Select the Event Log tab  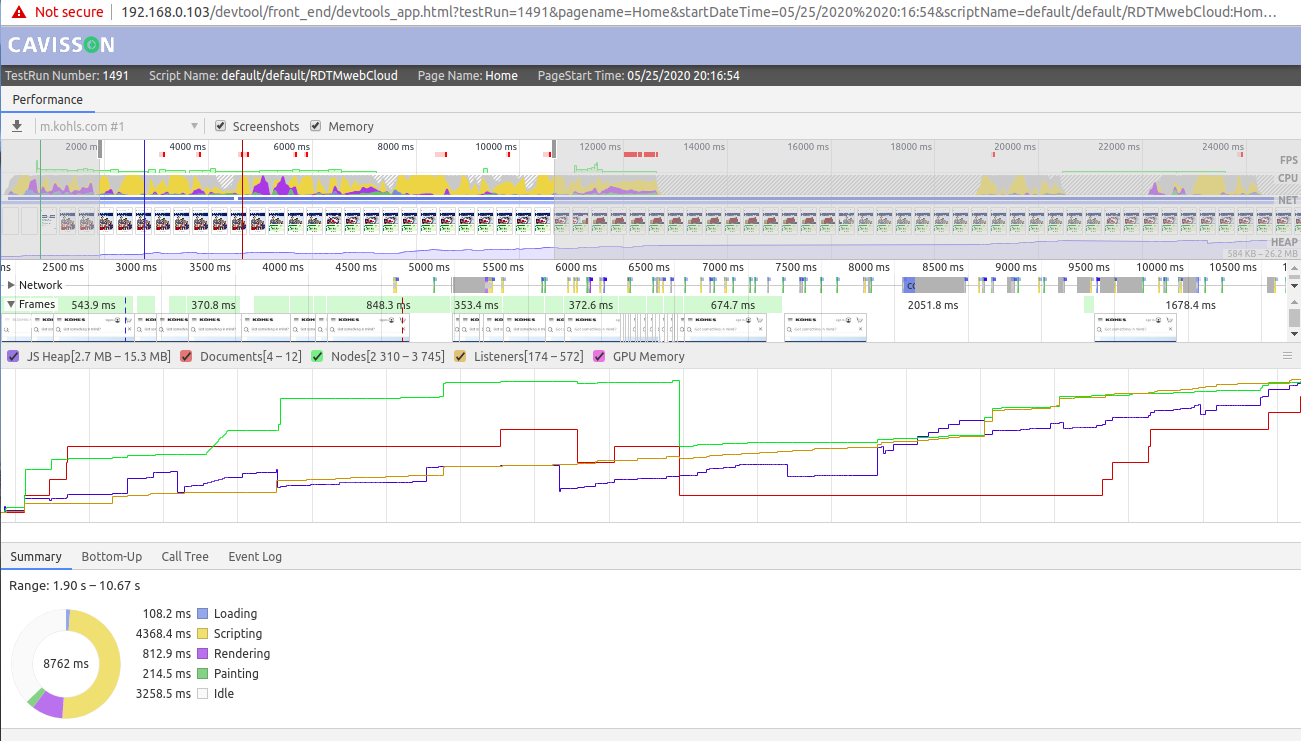pyautogui.click(x=255, y=556)
